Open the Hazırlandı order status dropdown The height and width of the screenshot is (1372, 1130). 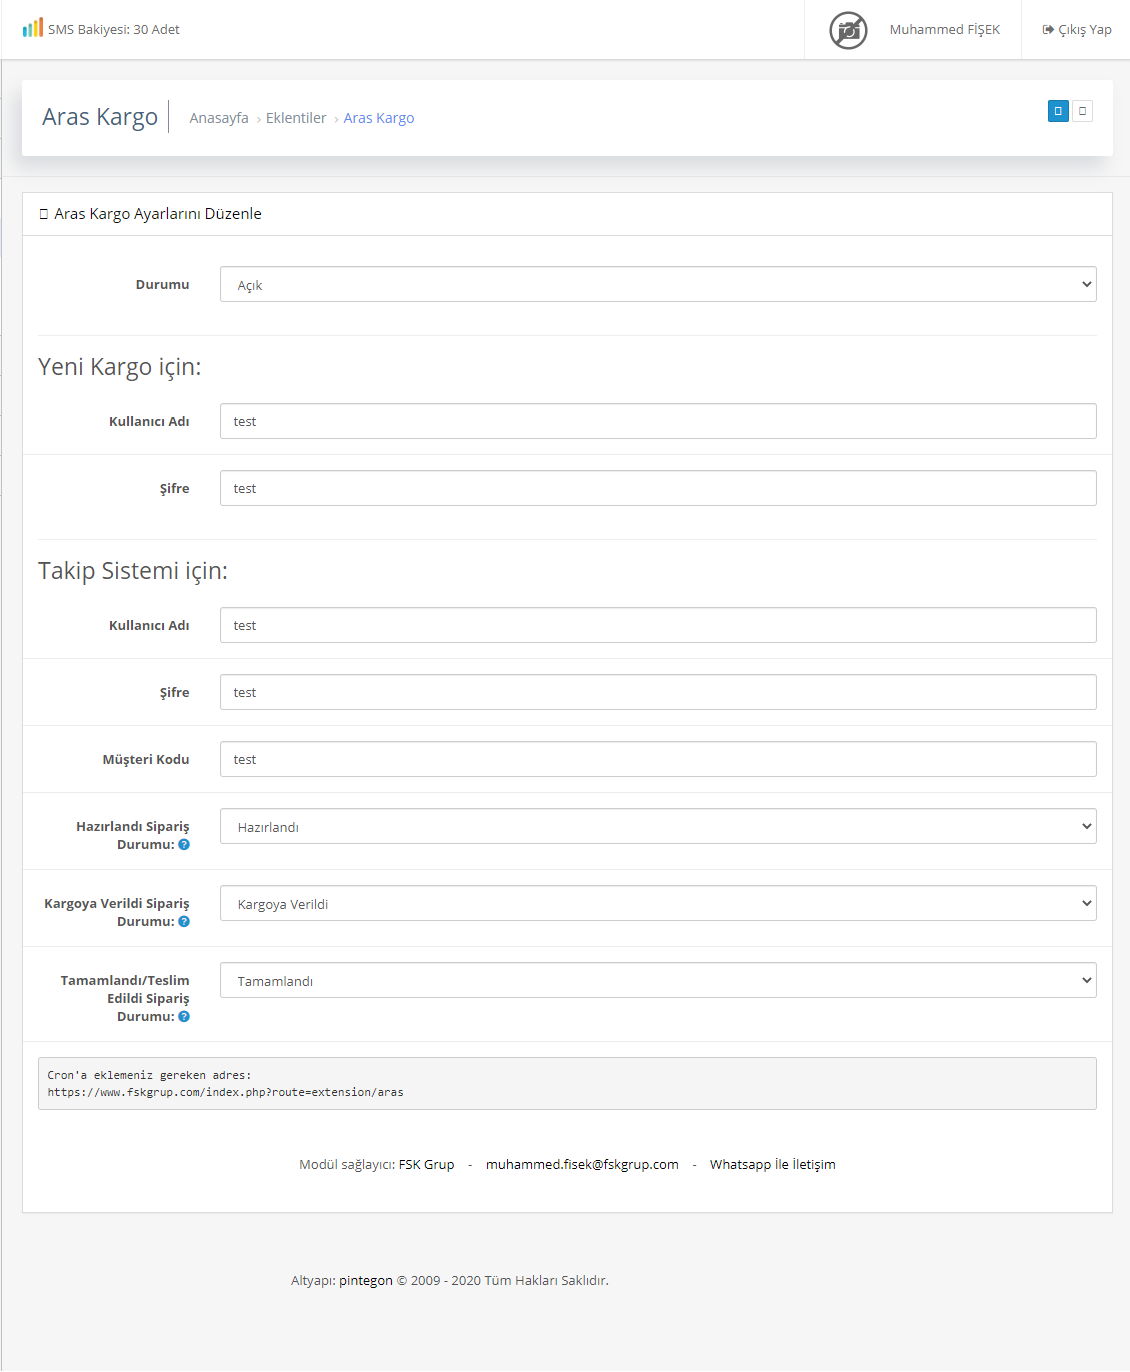(x=658, y=826)
